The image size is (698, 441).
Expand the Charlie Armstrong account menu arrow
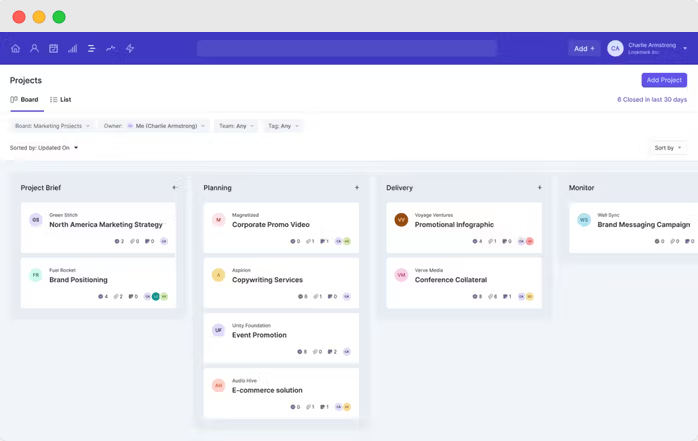point(685,49)
